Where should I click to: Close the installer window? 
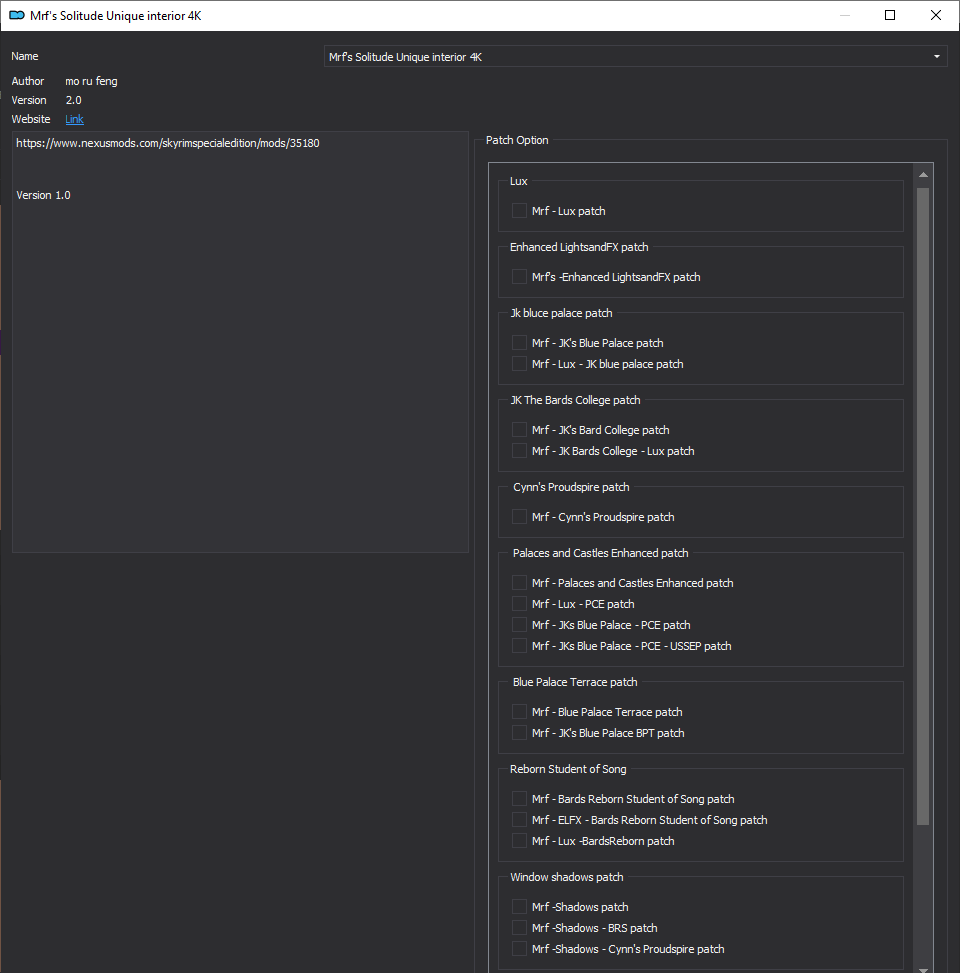tap(936, 16)
